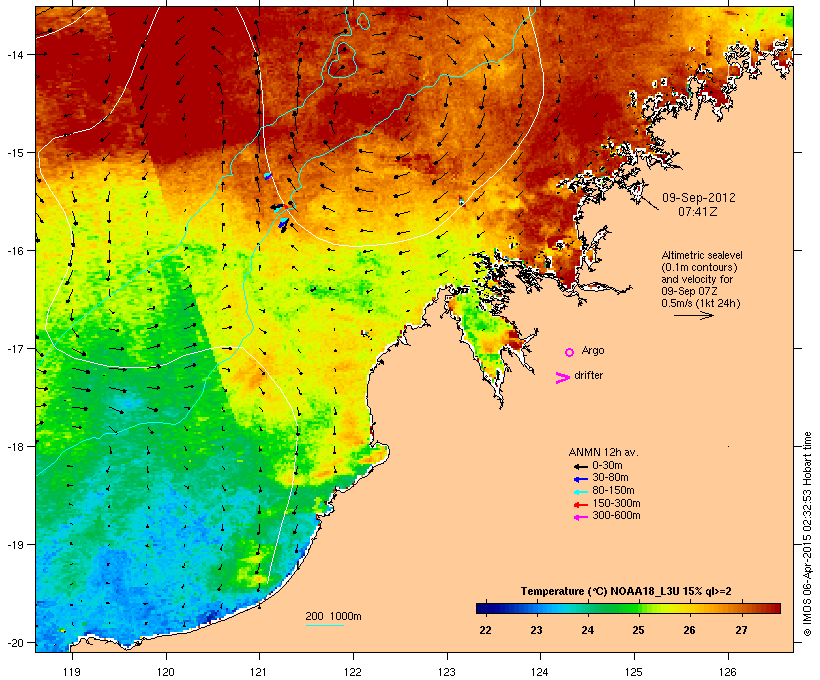
Task: Click latitude axis label -19
Action: [x=15, y=545]
